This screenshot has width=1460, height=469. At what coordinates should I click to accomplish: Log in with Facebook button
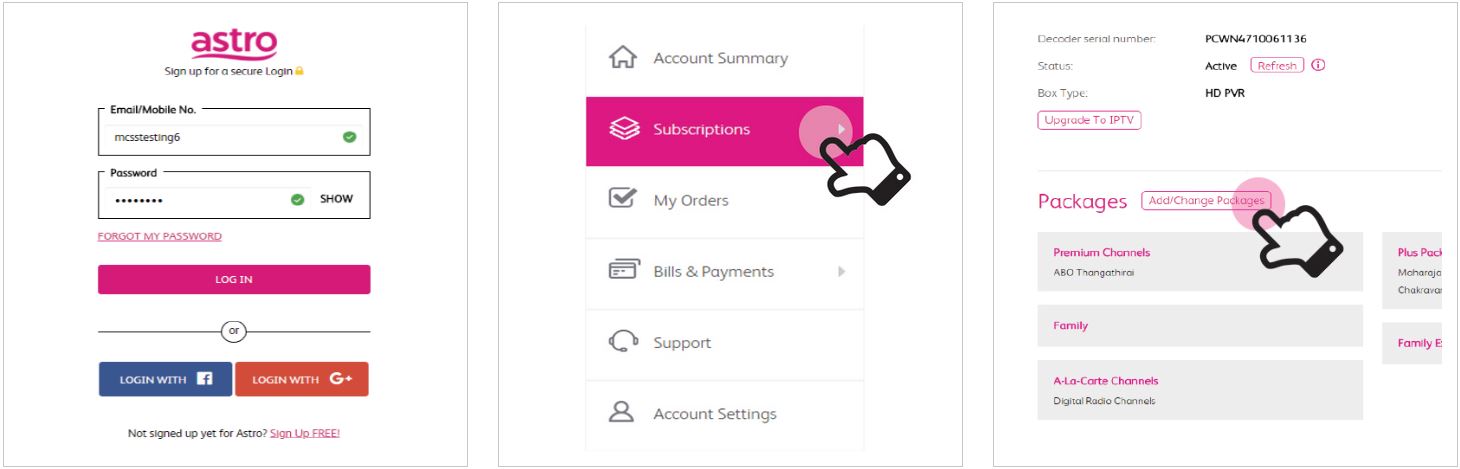(x=165, y=379)
